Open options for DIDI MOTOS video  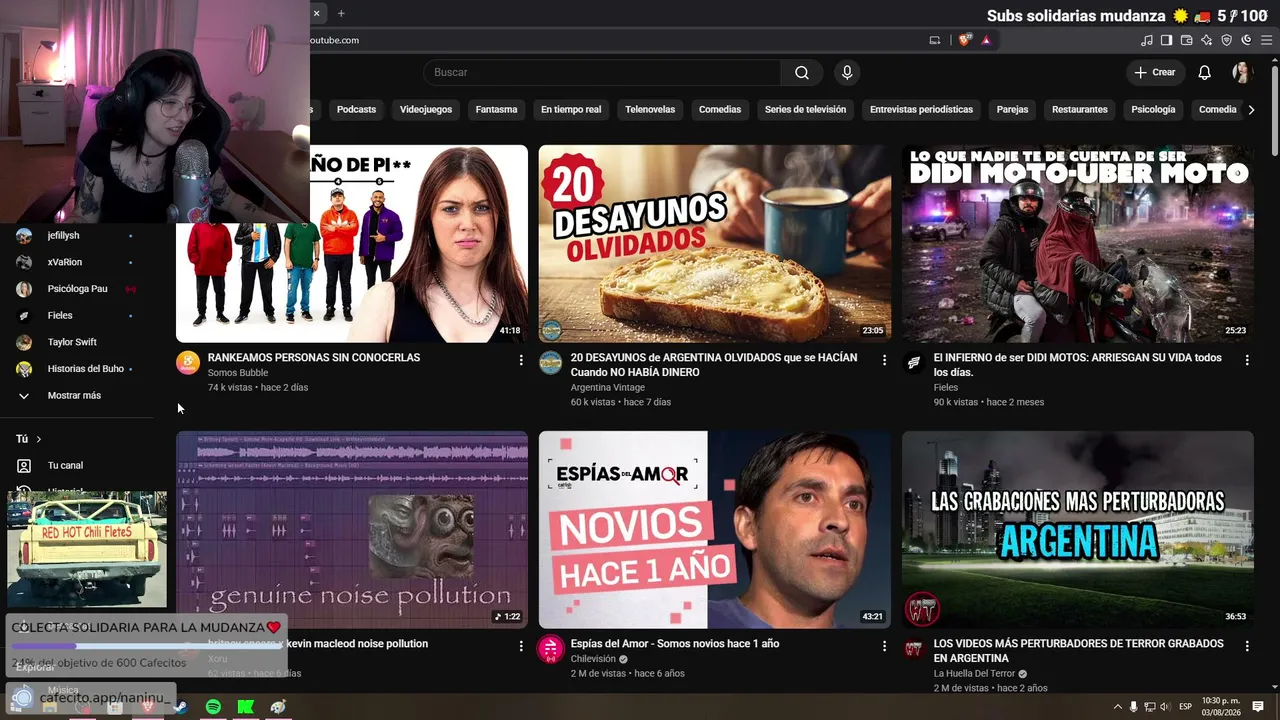point(1247,359)
